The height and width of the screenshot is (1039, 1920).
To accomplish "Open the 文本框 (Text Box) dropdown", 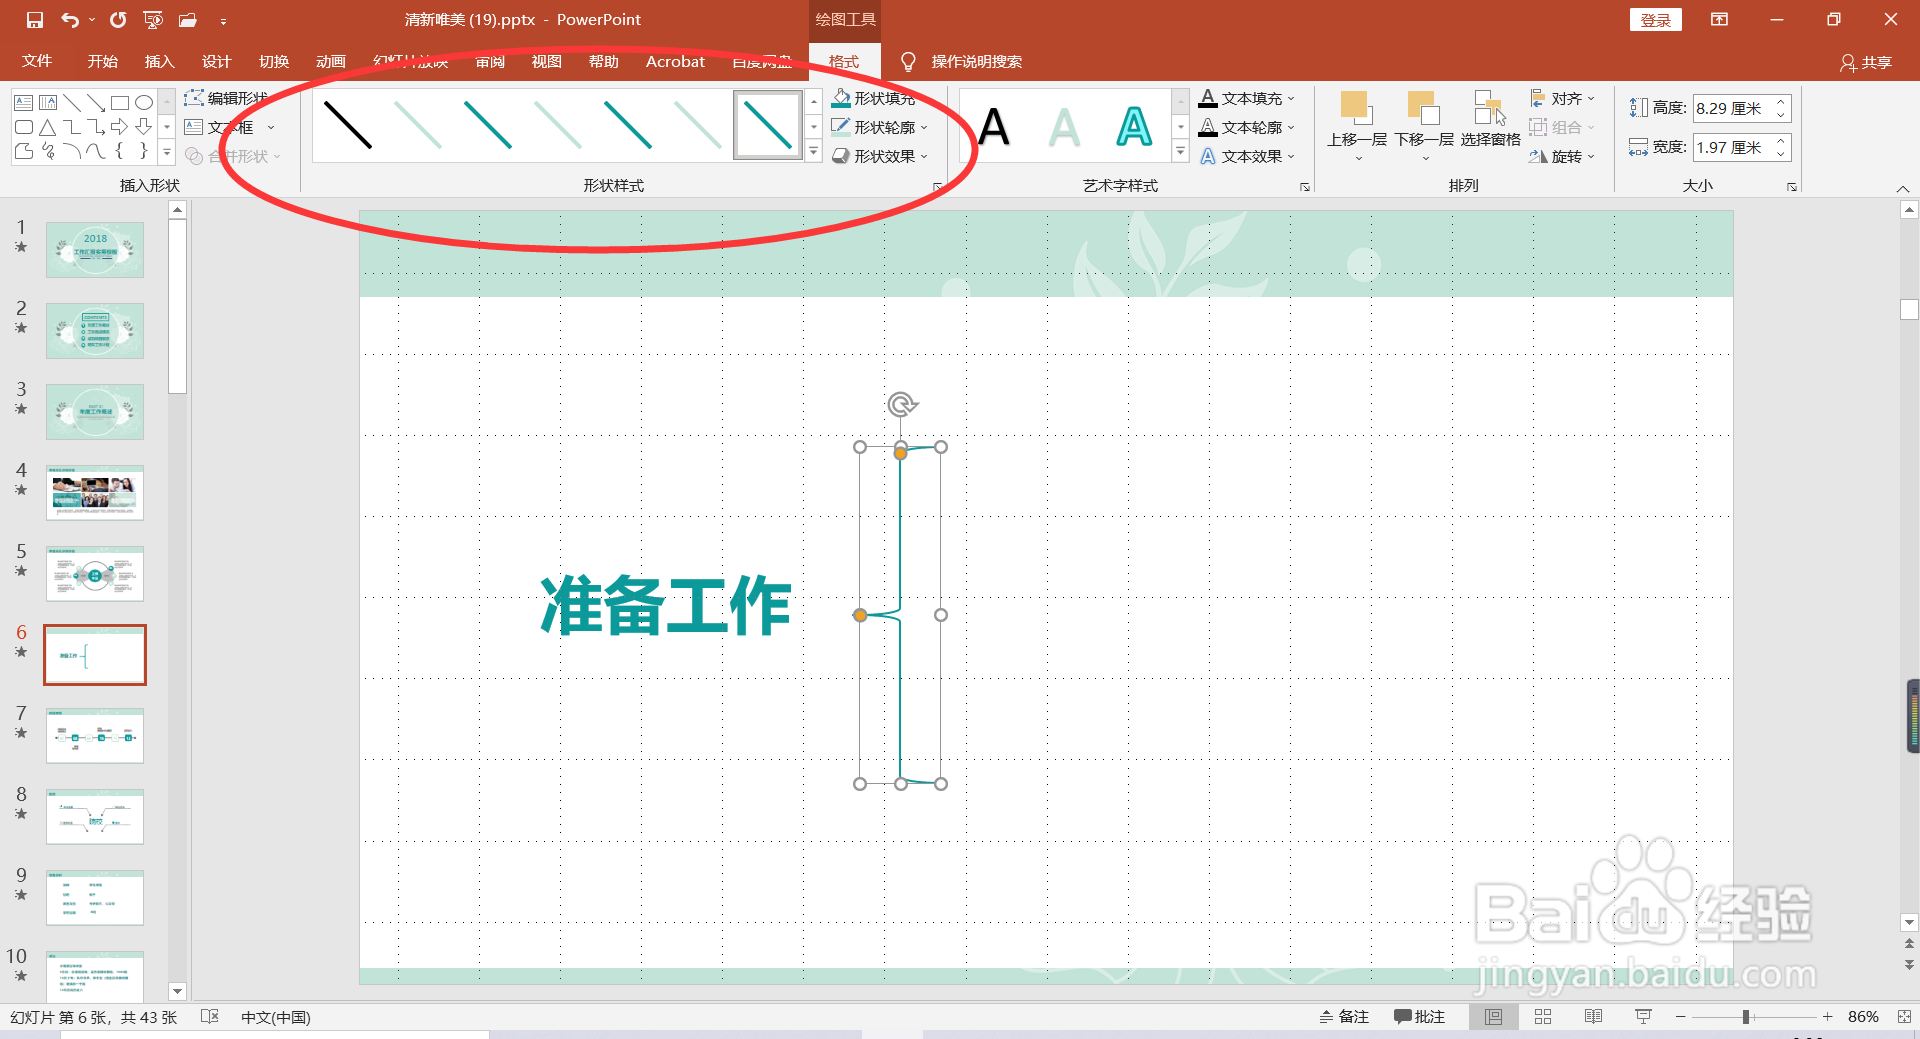I will click(x=269, y=127).
